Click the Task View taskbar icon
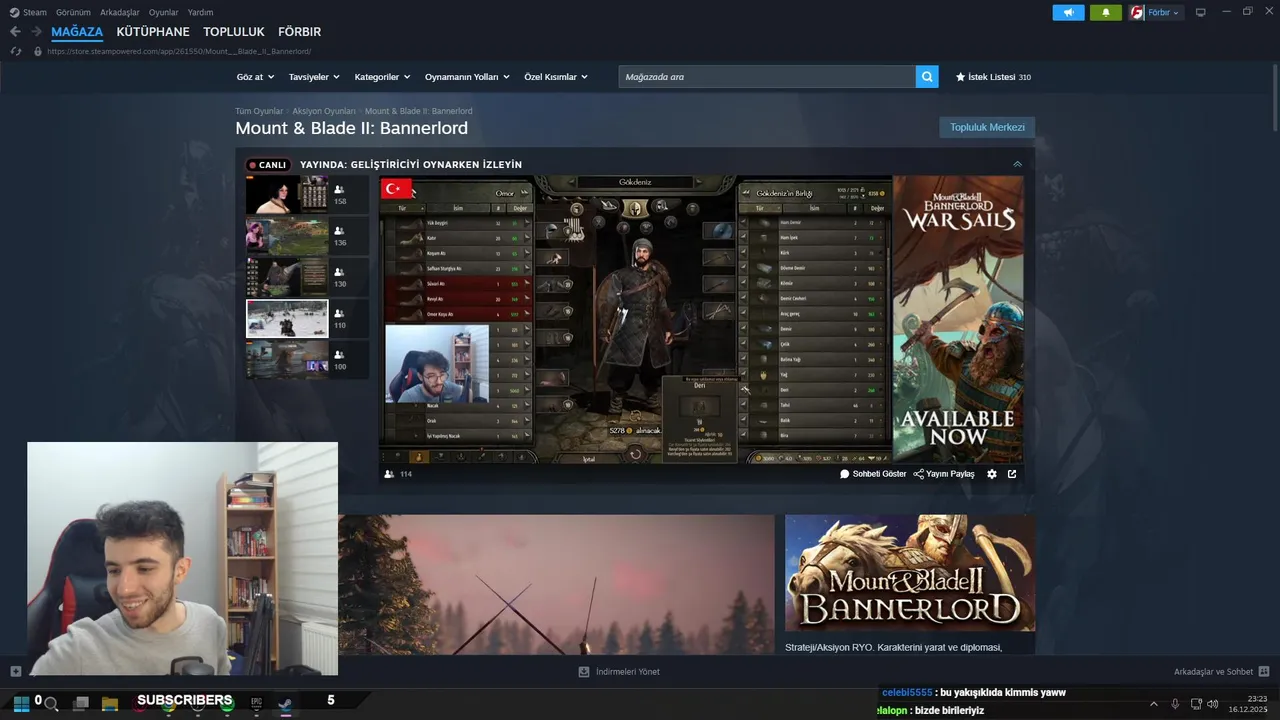This screenshot has height=720, width=1280. pyautogui.click(x=81, y=704)
